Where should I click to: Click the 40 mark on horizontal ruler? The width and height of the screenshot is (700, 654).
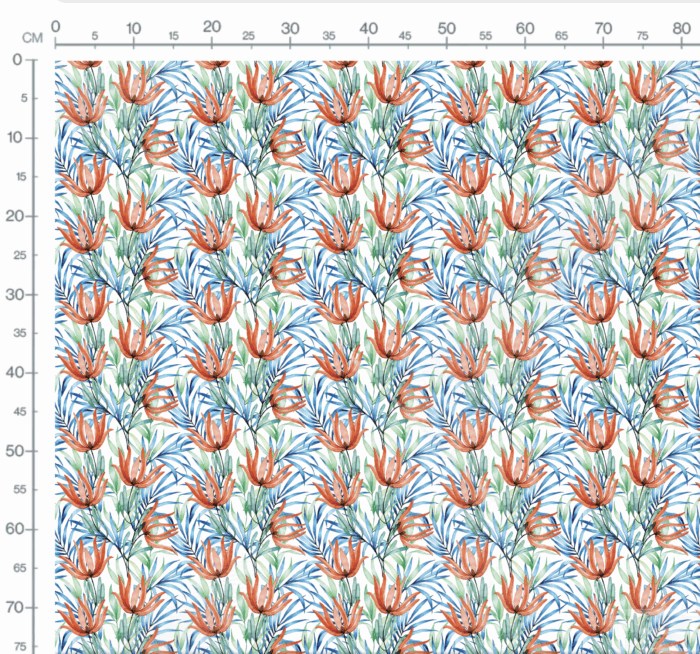[368, 29]
